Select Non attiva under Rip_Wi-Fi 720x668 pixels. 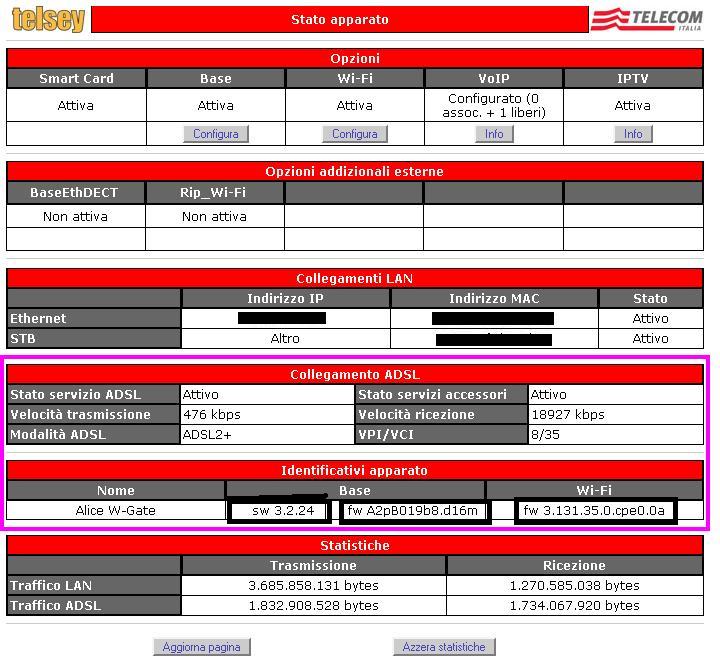click(214, 216)
